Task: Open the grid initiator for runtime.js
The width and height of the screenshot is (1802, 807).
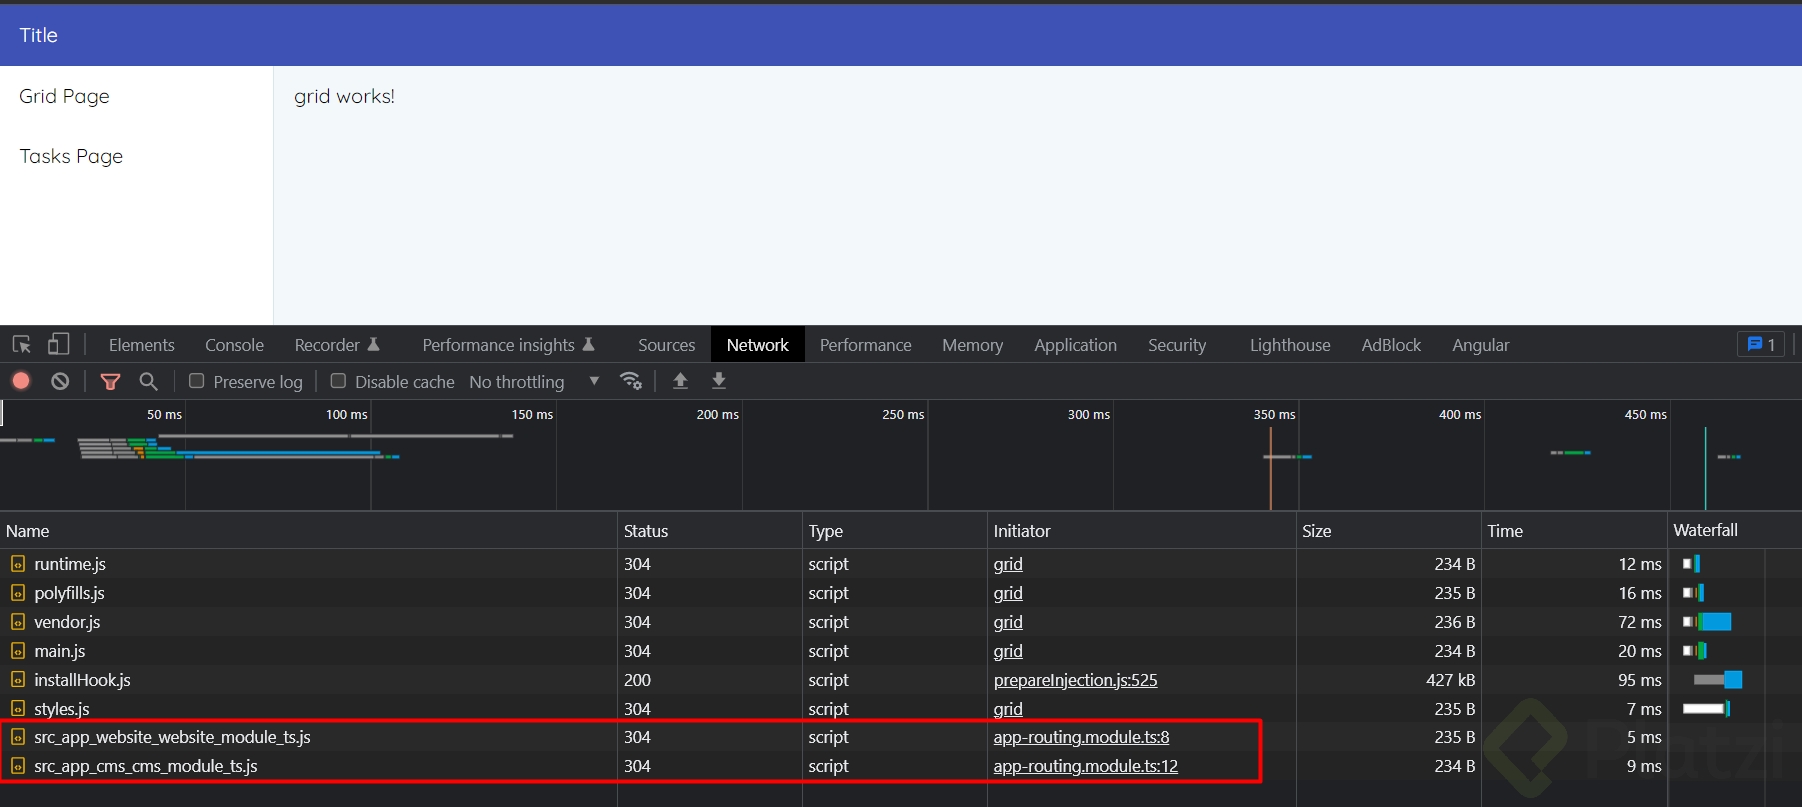Action: pyautogui.click(x=1008, y=564)
